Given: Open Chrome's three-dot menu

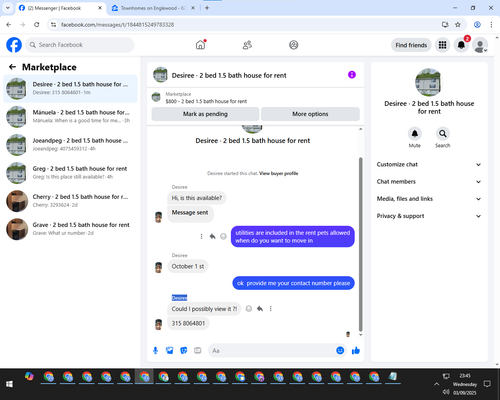Looking at the screenshot, I should [491, 24].
